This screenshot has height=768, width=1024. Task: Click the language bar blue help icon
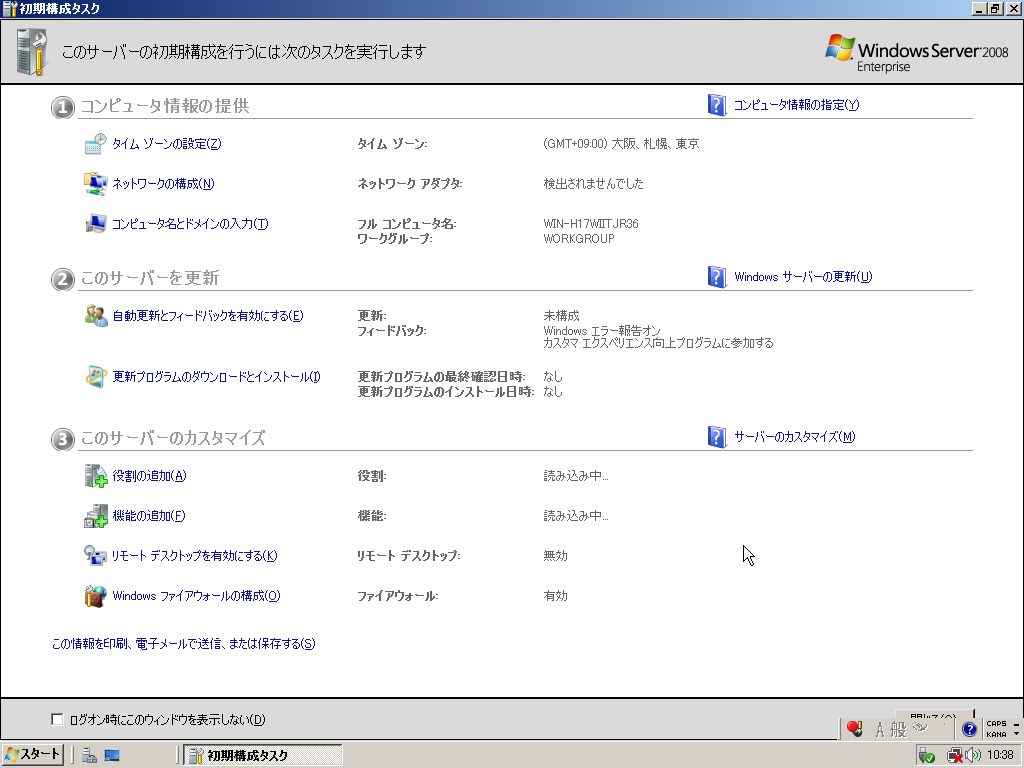pos(969,729)
